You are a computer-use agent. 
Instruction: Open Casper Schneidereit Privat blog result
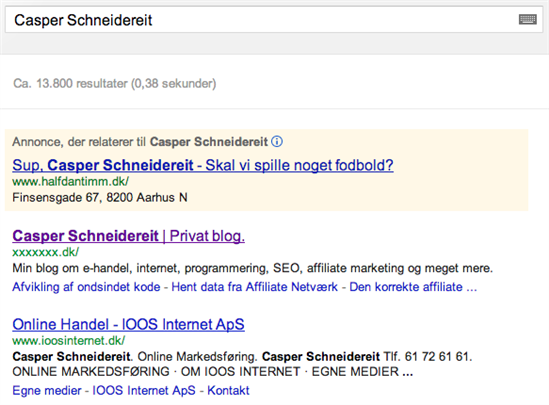click(128, 236)
